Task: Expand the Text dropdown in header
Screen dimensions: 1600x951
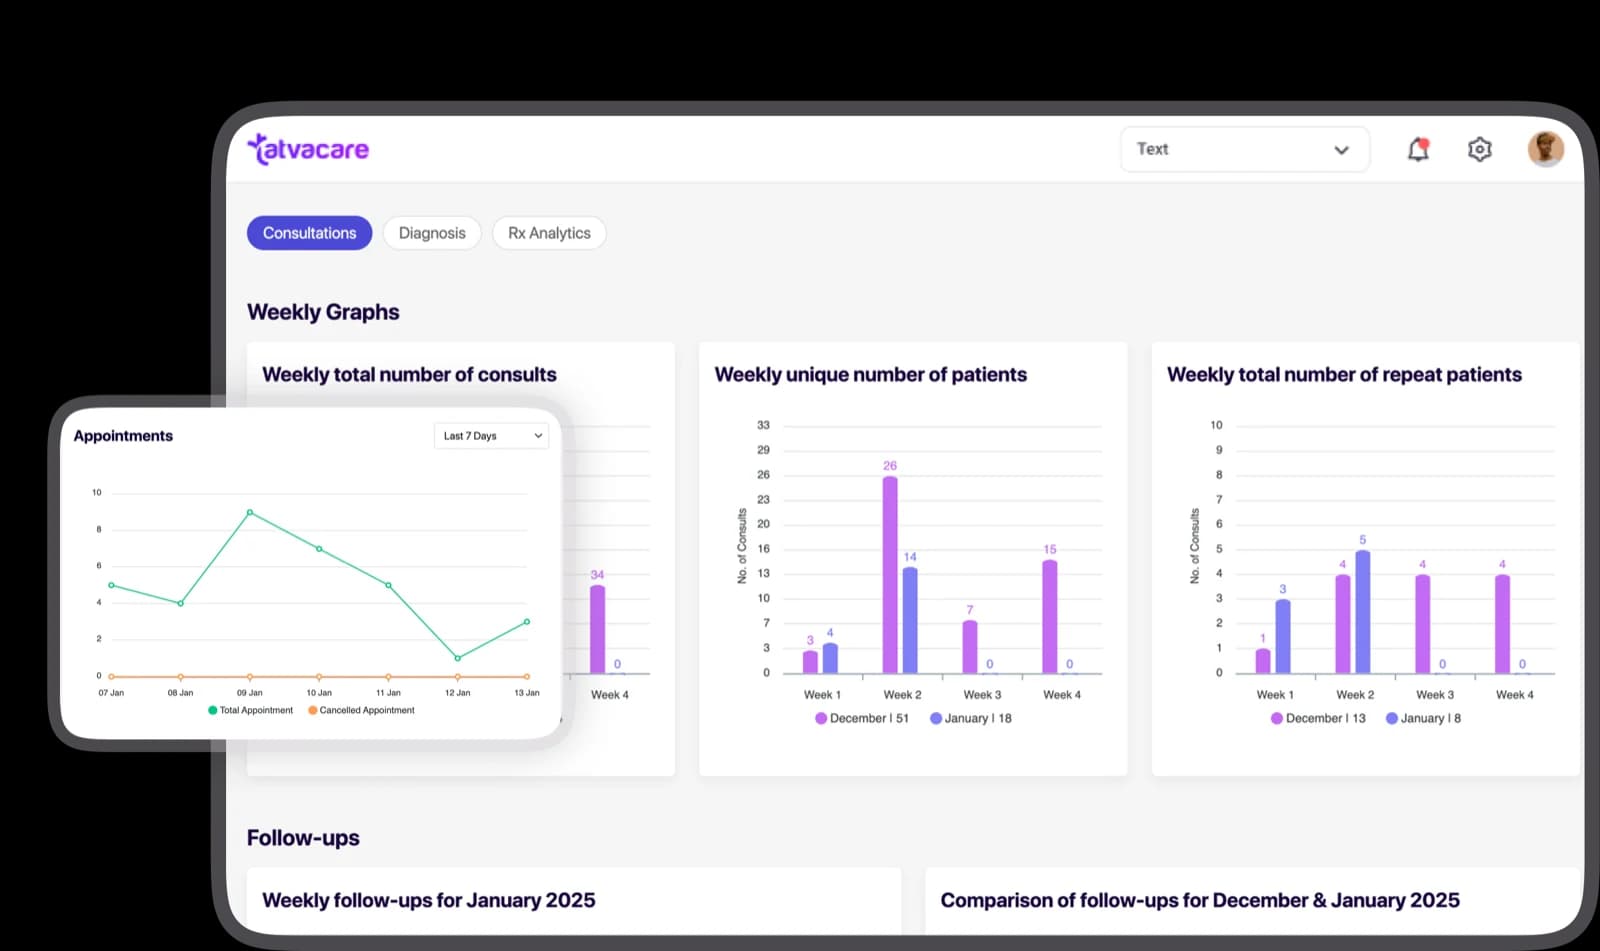Action: 1244,149
